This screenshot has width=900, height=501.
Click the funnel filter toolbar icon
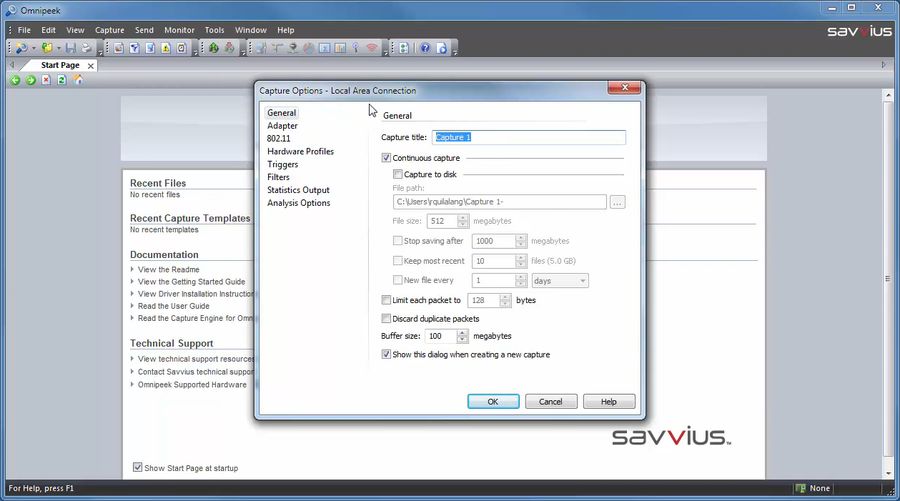click(134, 48)
